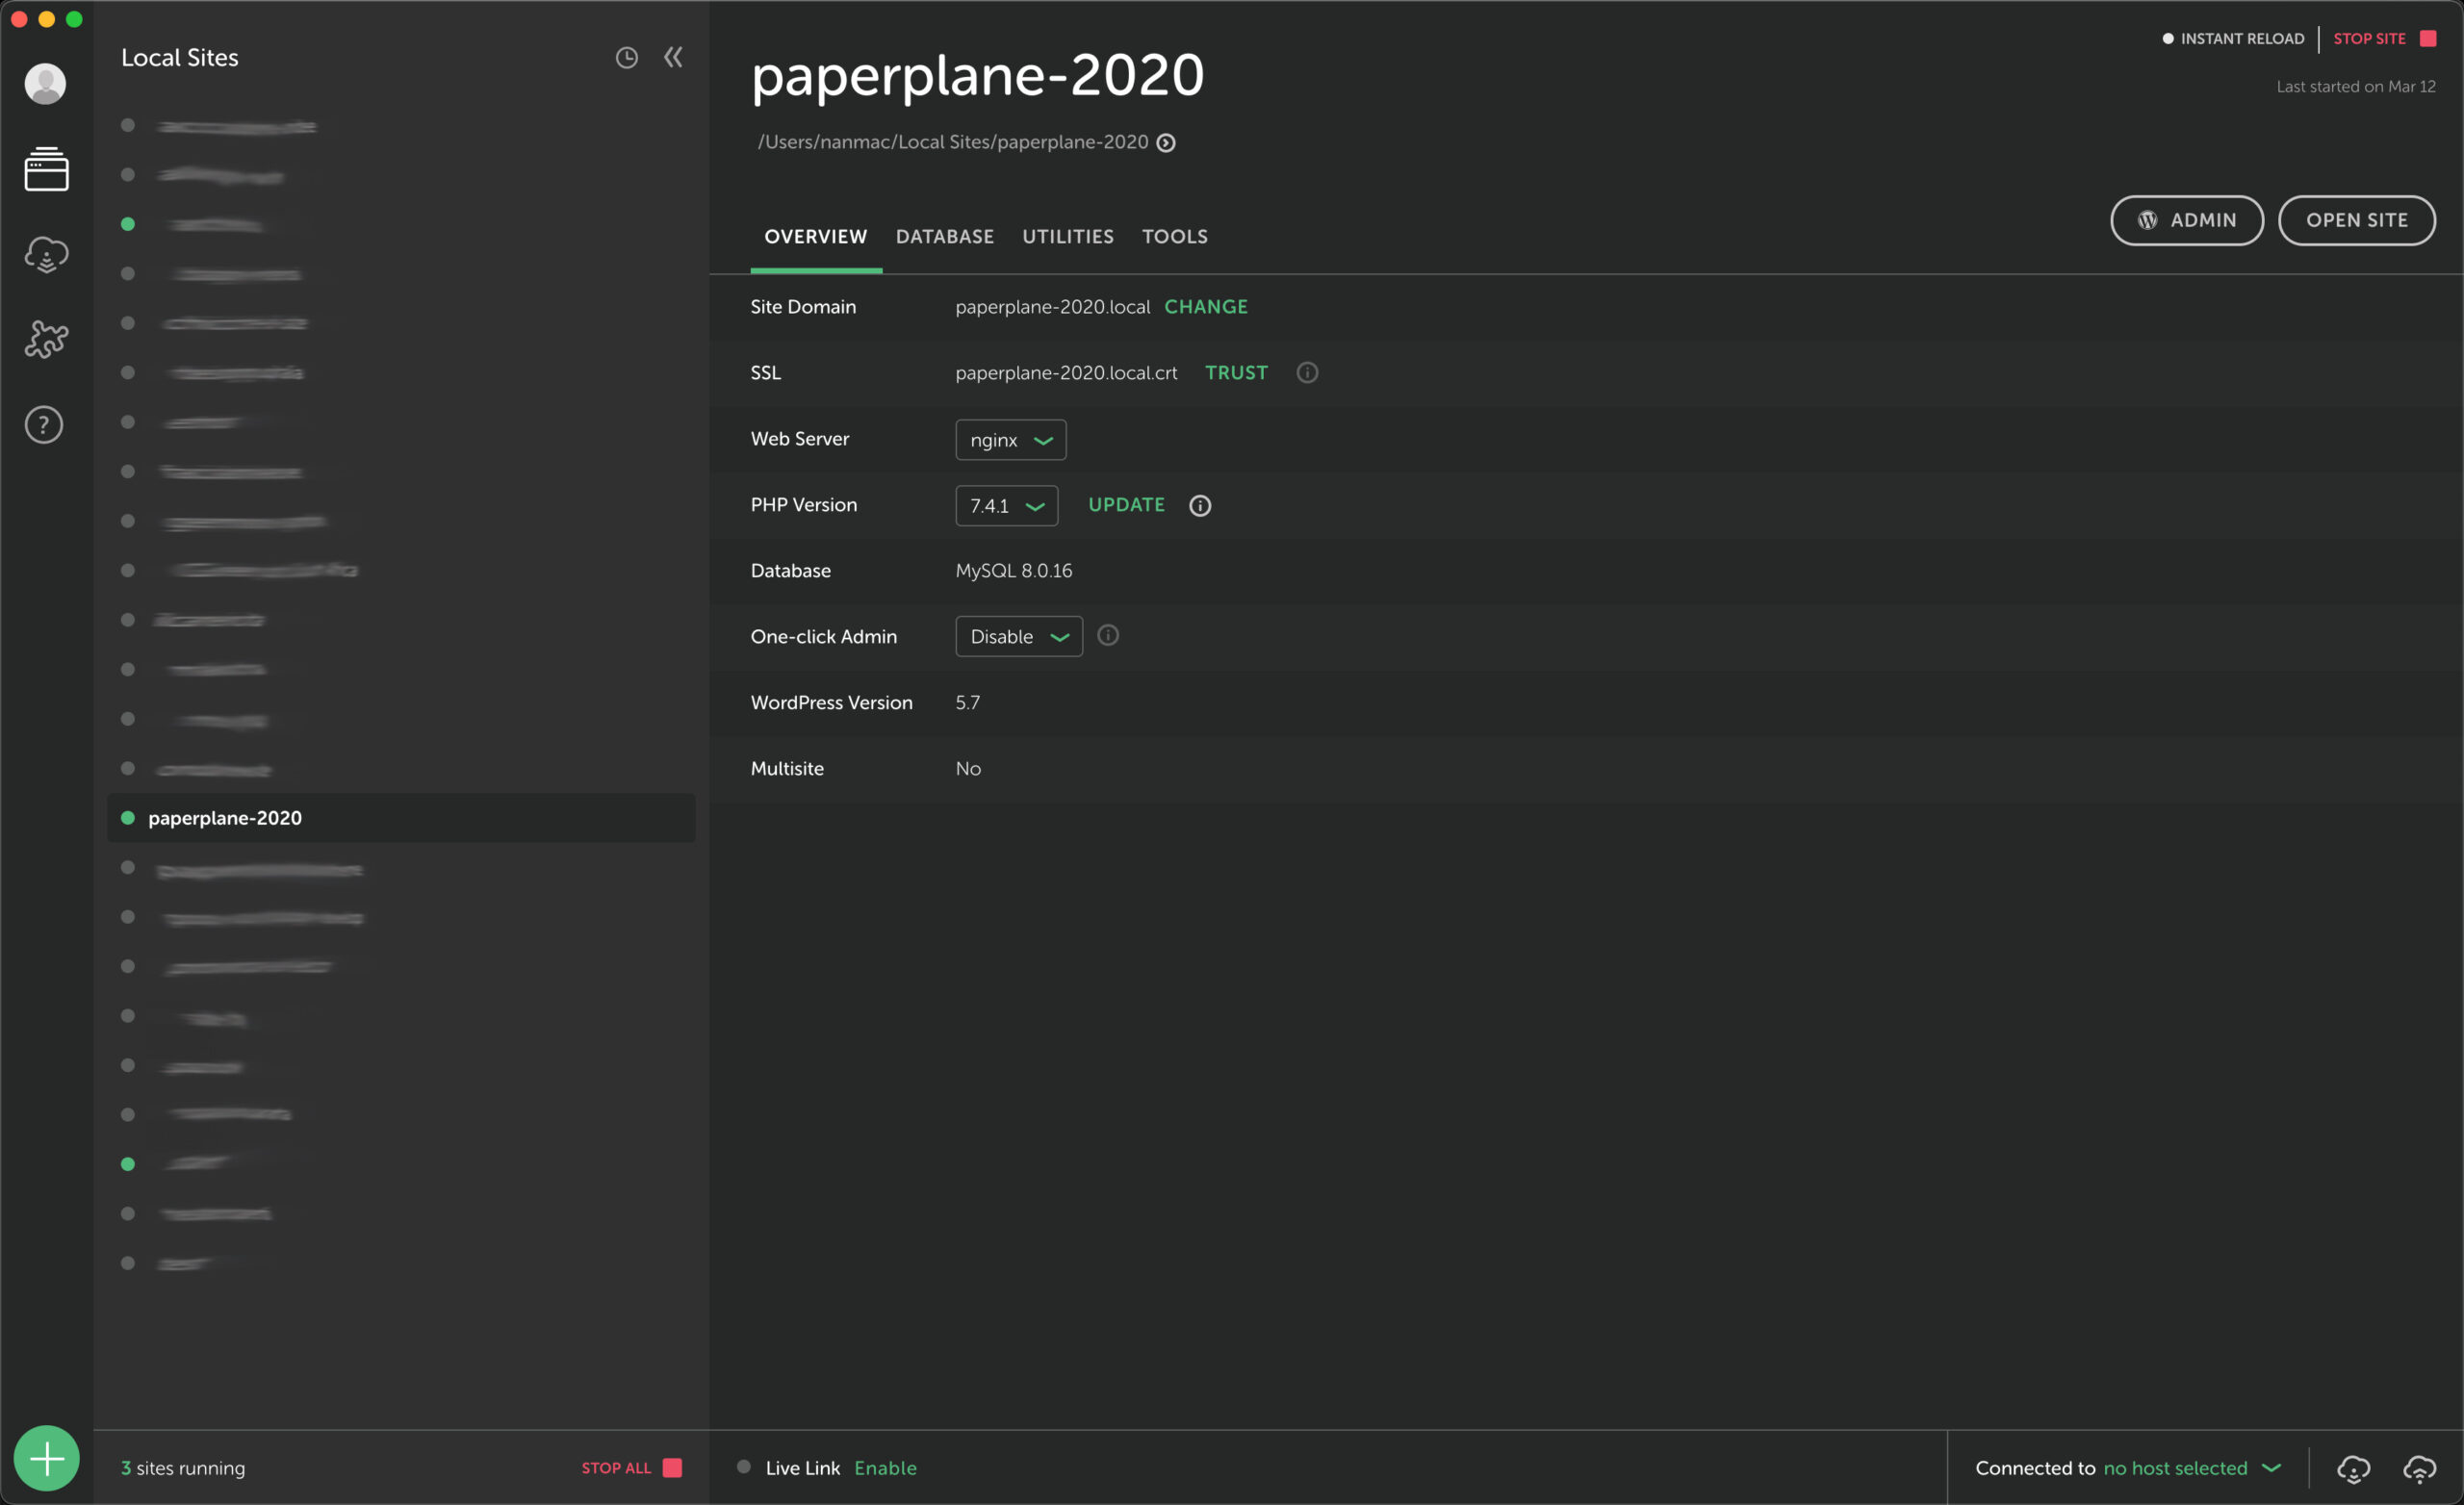Collapse the sites sidebar with the double chevron
The height and width of the screenshot is (1505, 2464).
[x=674, y=57]
